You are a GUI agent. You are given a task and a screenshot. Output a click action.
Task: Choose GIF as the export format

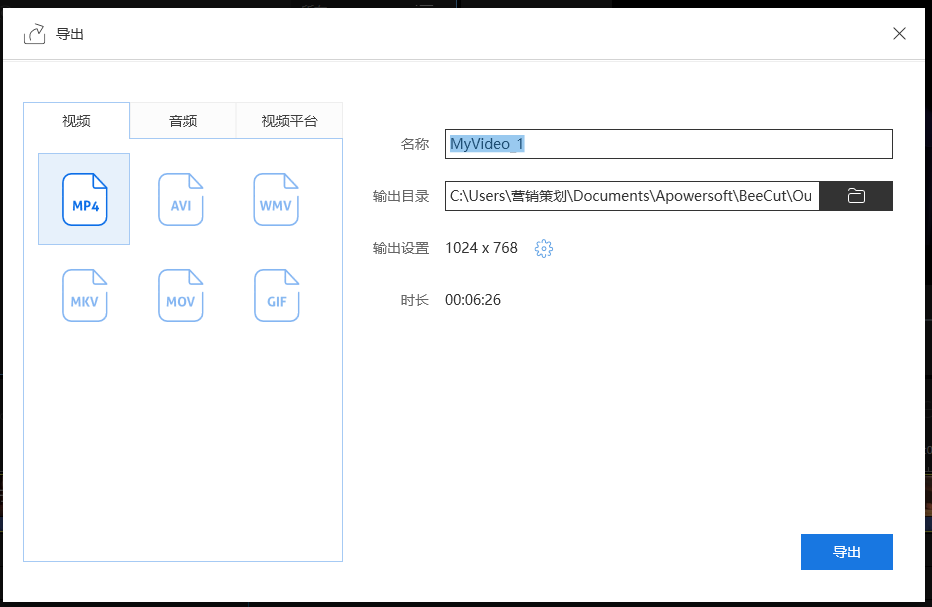(276, 295)
